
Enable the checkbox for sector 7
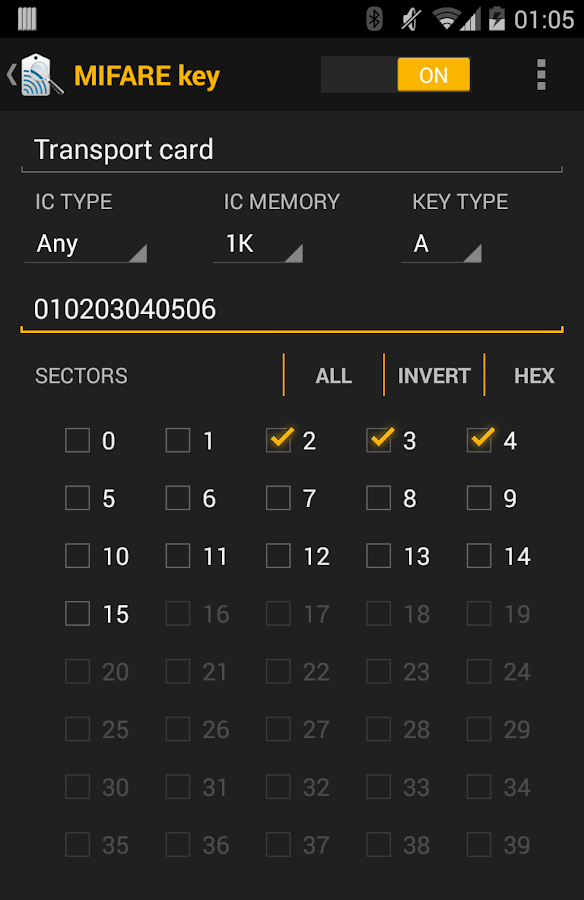[278, 497]
